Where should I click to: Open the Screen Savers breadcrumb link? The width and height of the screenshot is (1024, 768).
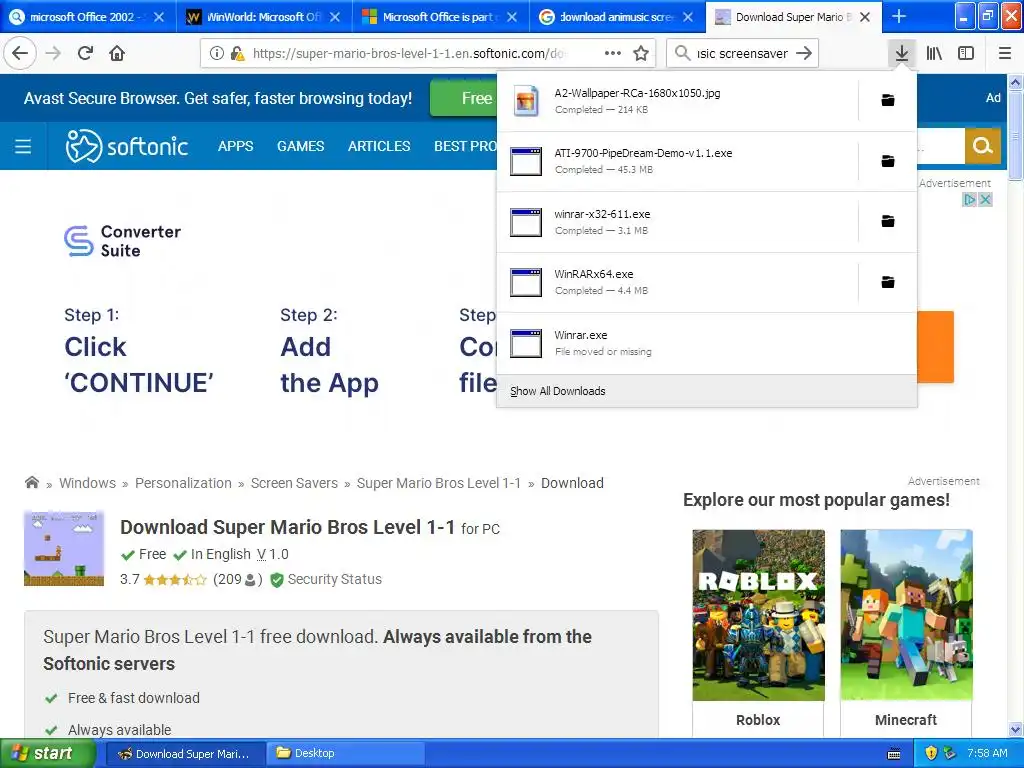294,483
